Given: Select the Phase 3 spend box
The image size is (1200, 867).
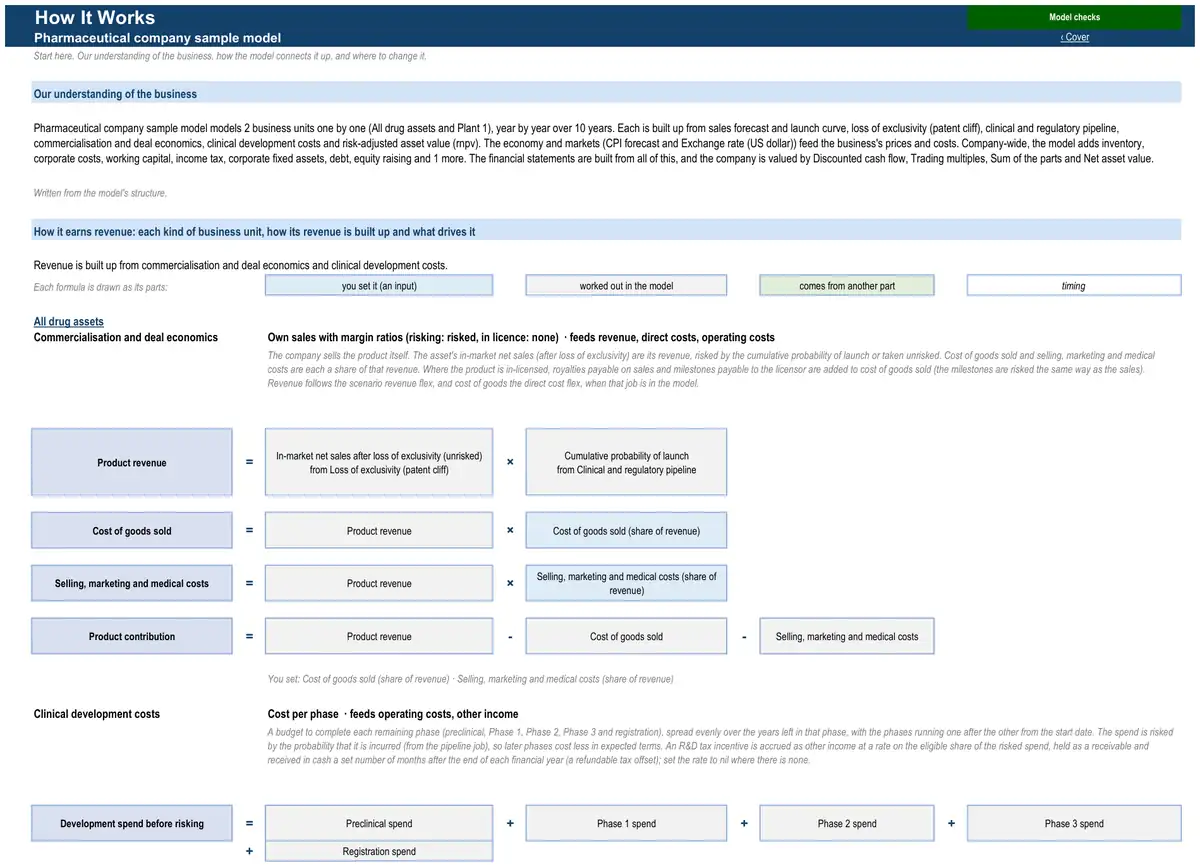Looking at the screenshot, I should 1074,824.
